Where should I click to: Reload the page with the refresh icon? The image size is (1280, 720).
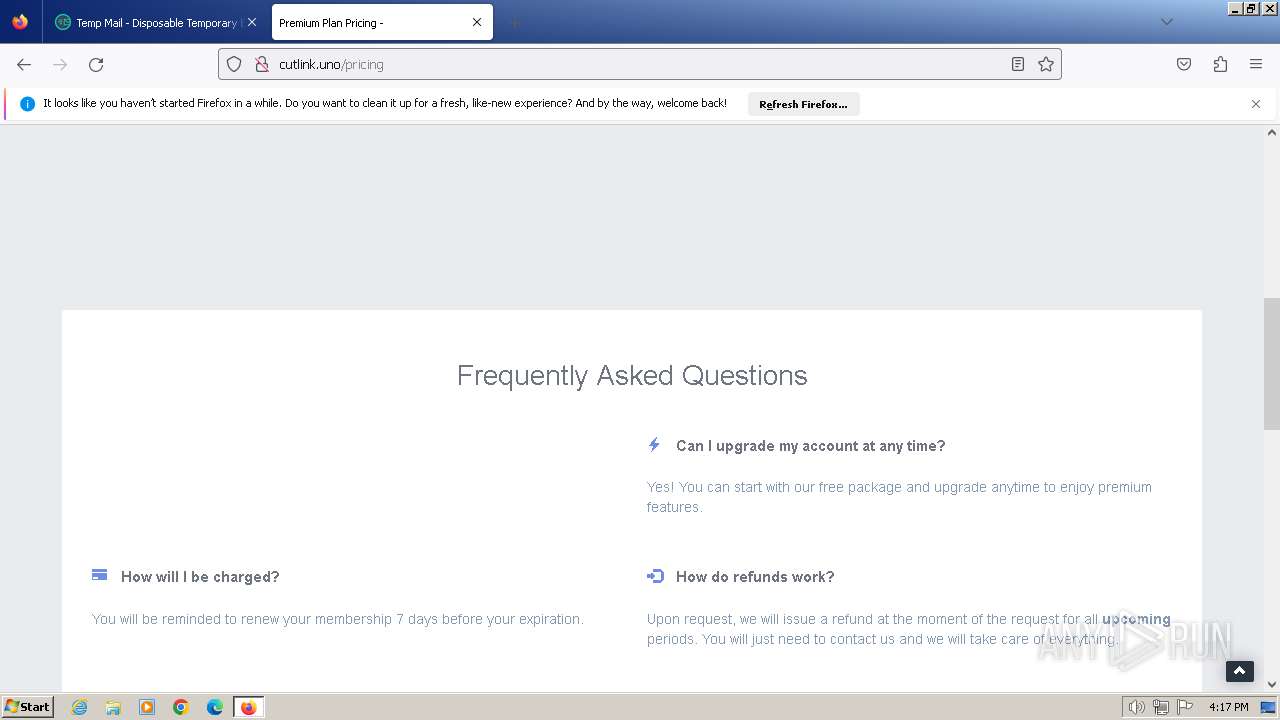click(x=96, y=64)
